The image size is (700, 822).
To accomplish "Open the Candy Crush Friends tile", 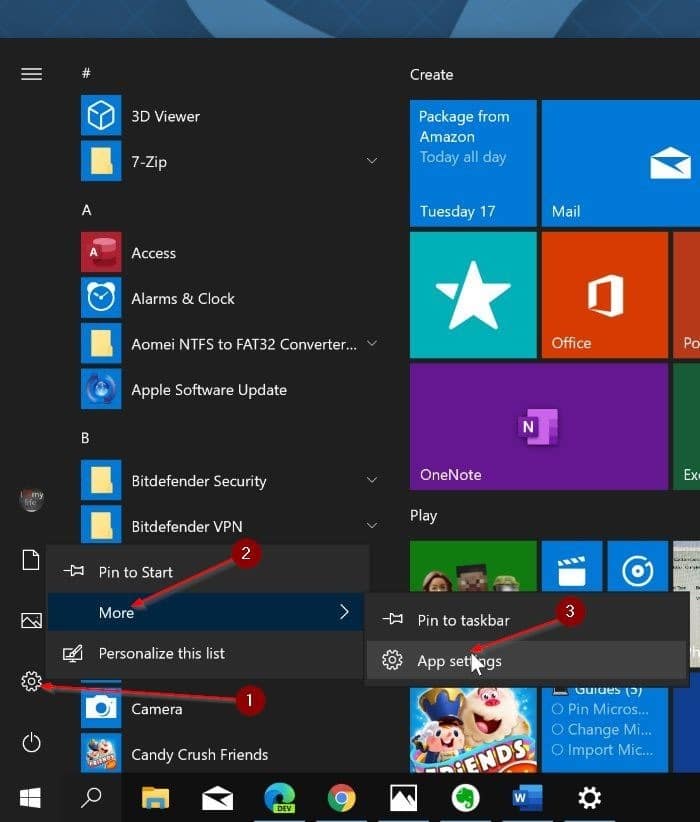I will (x=473, y=730).
